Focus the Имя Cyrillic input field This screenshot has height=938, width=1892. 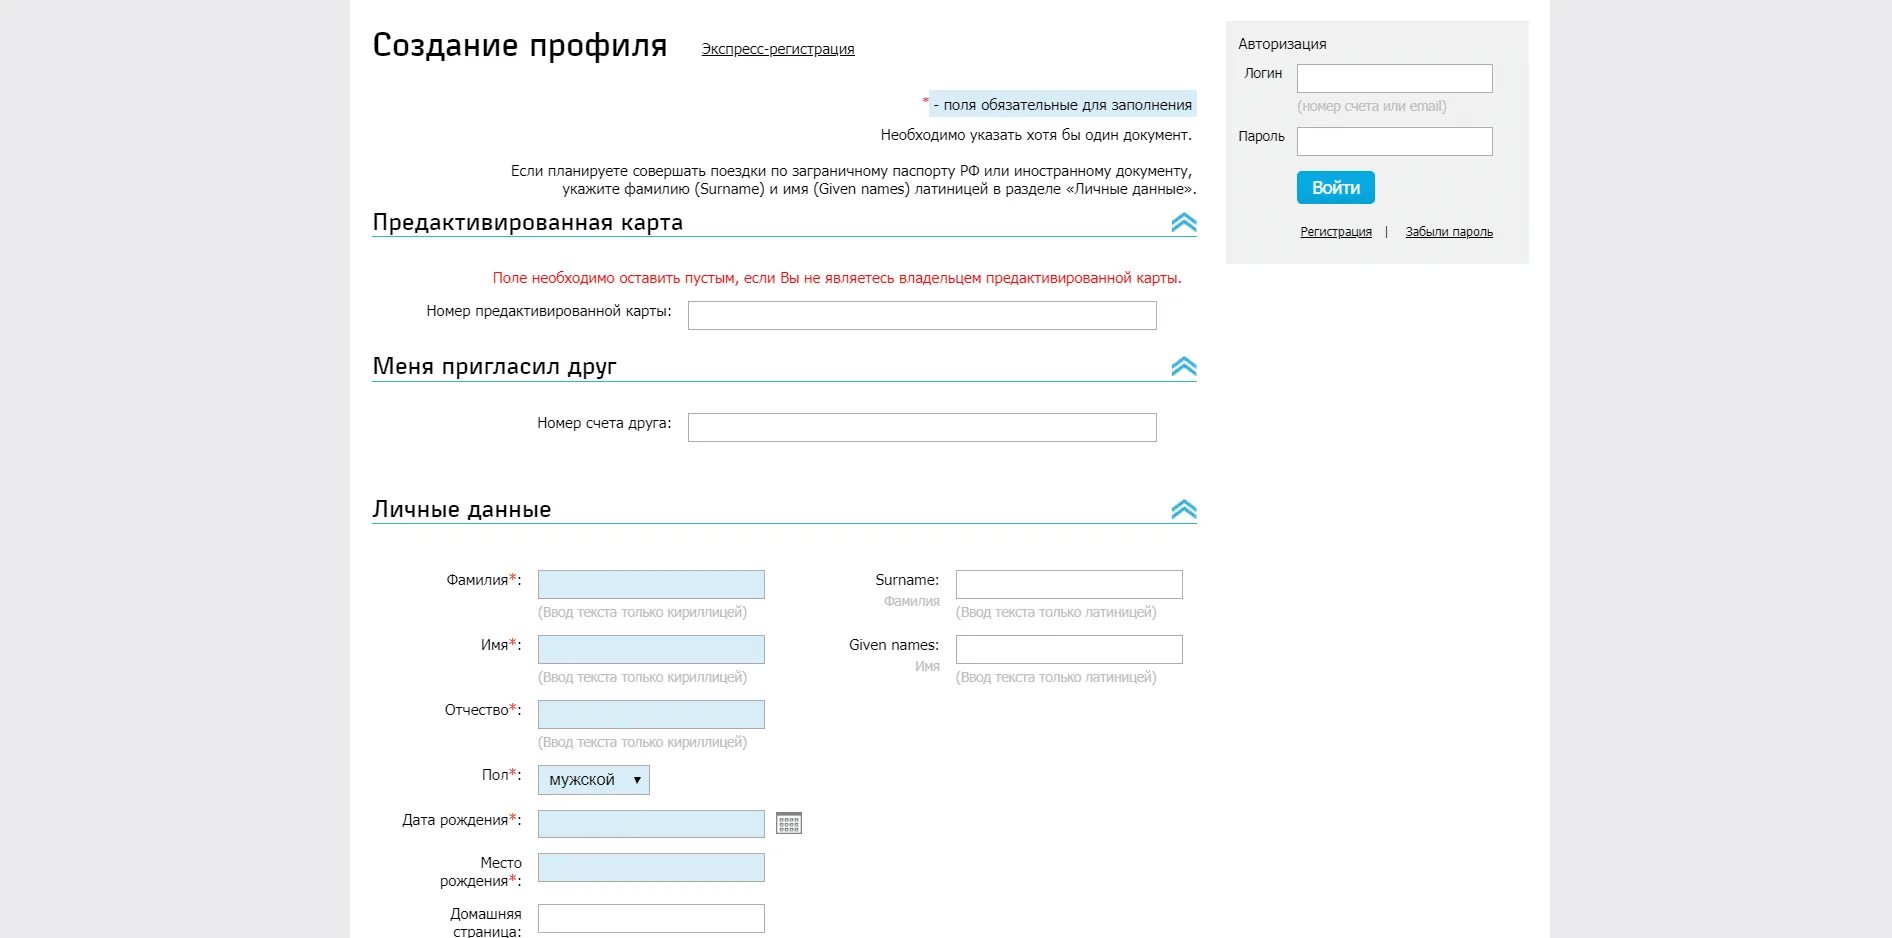[x=651, y=649]
